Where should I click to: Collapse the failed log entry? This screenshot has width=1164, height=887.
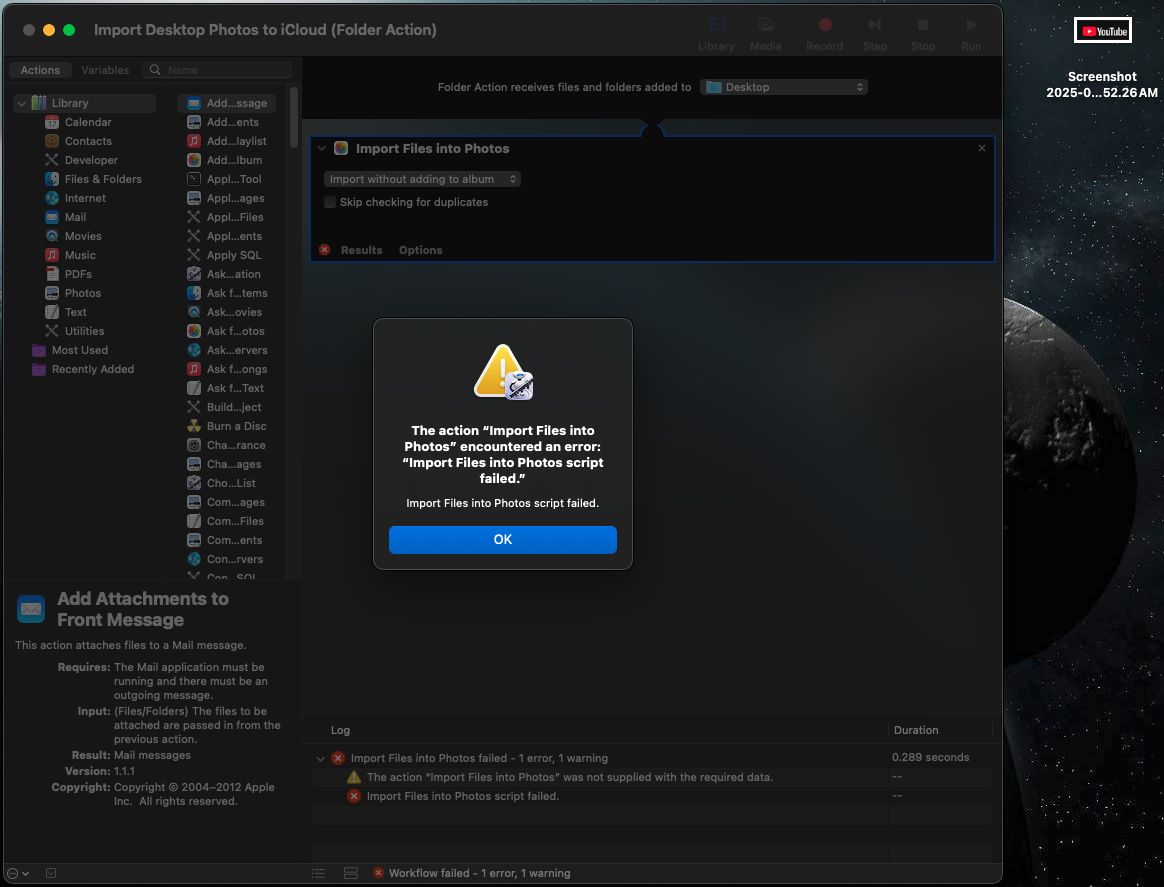pyautogui.click(x=321, y=759)
